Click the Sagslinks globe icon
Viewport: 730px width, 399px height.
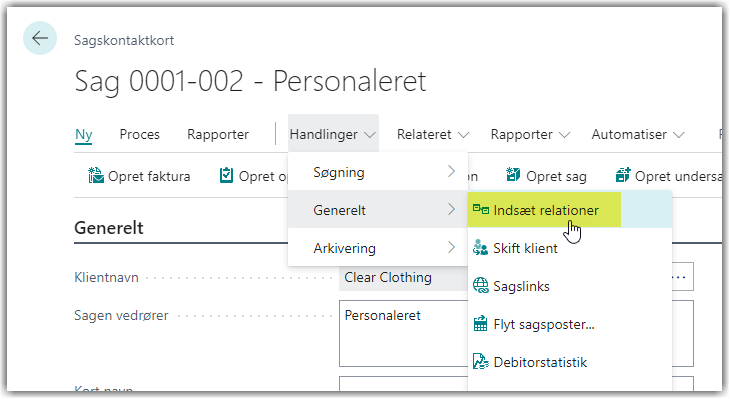coord(480,285)
